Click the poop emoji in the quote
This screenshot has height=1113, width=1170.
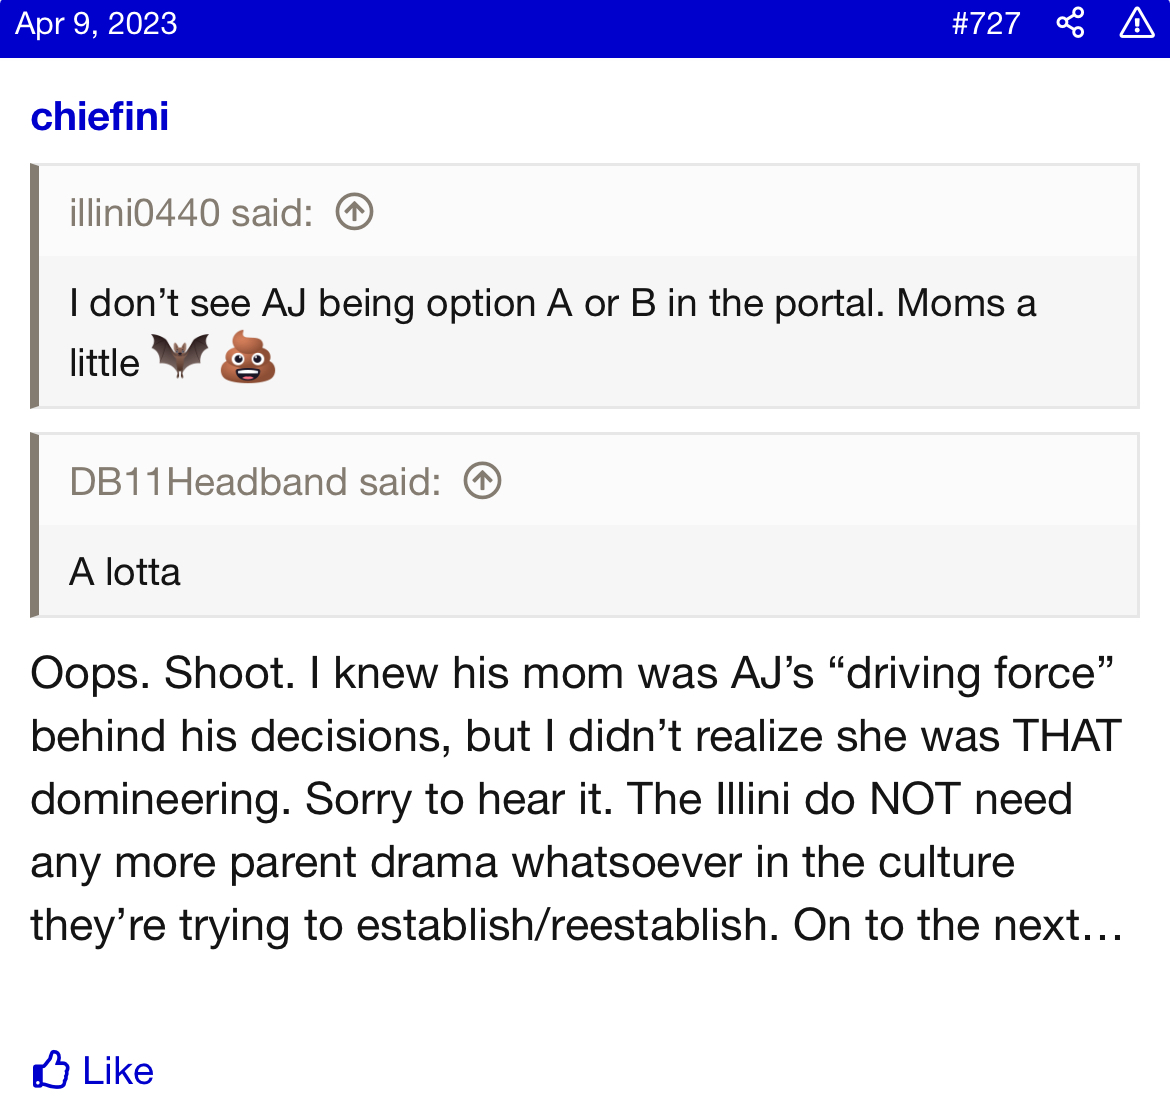point(247,358)
